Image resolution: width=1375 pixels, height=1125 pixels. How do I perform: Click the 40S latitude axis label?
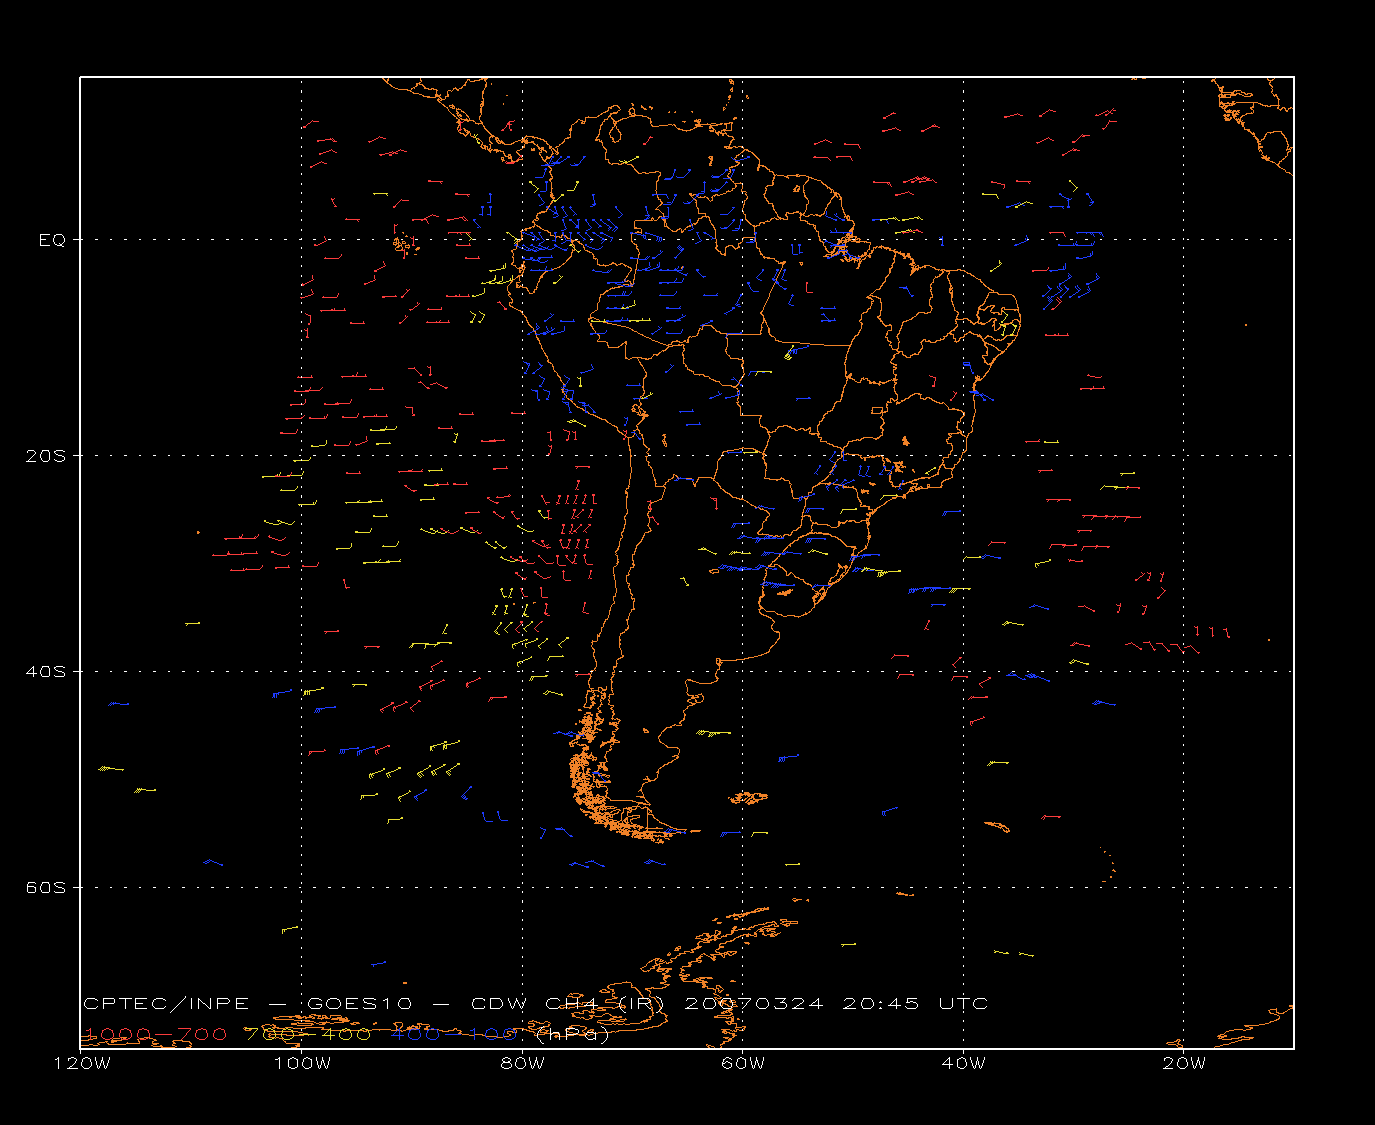pos(45,671)
